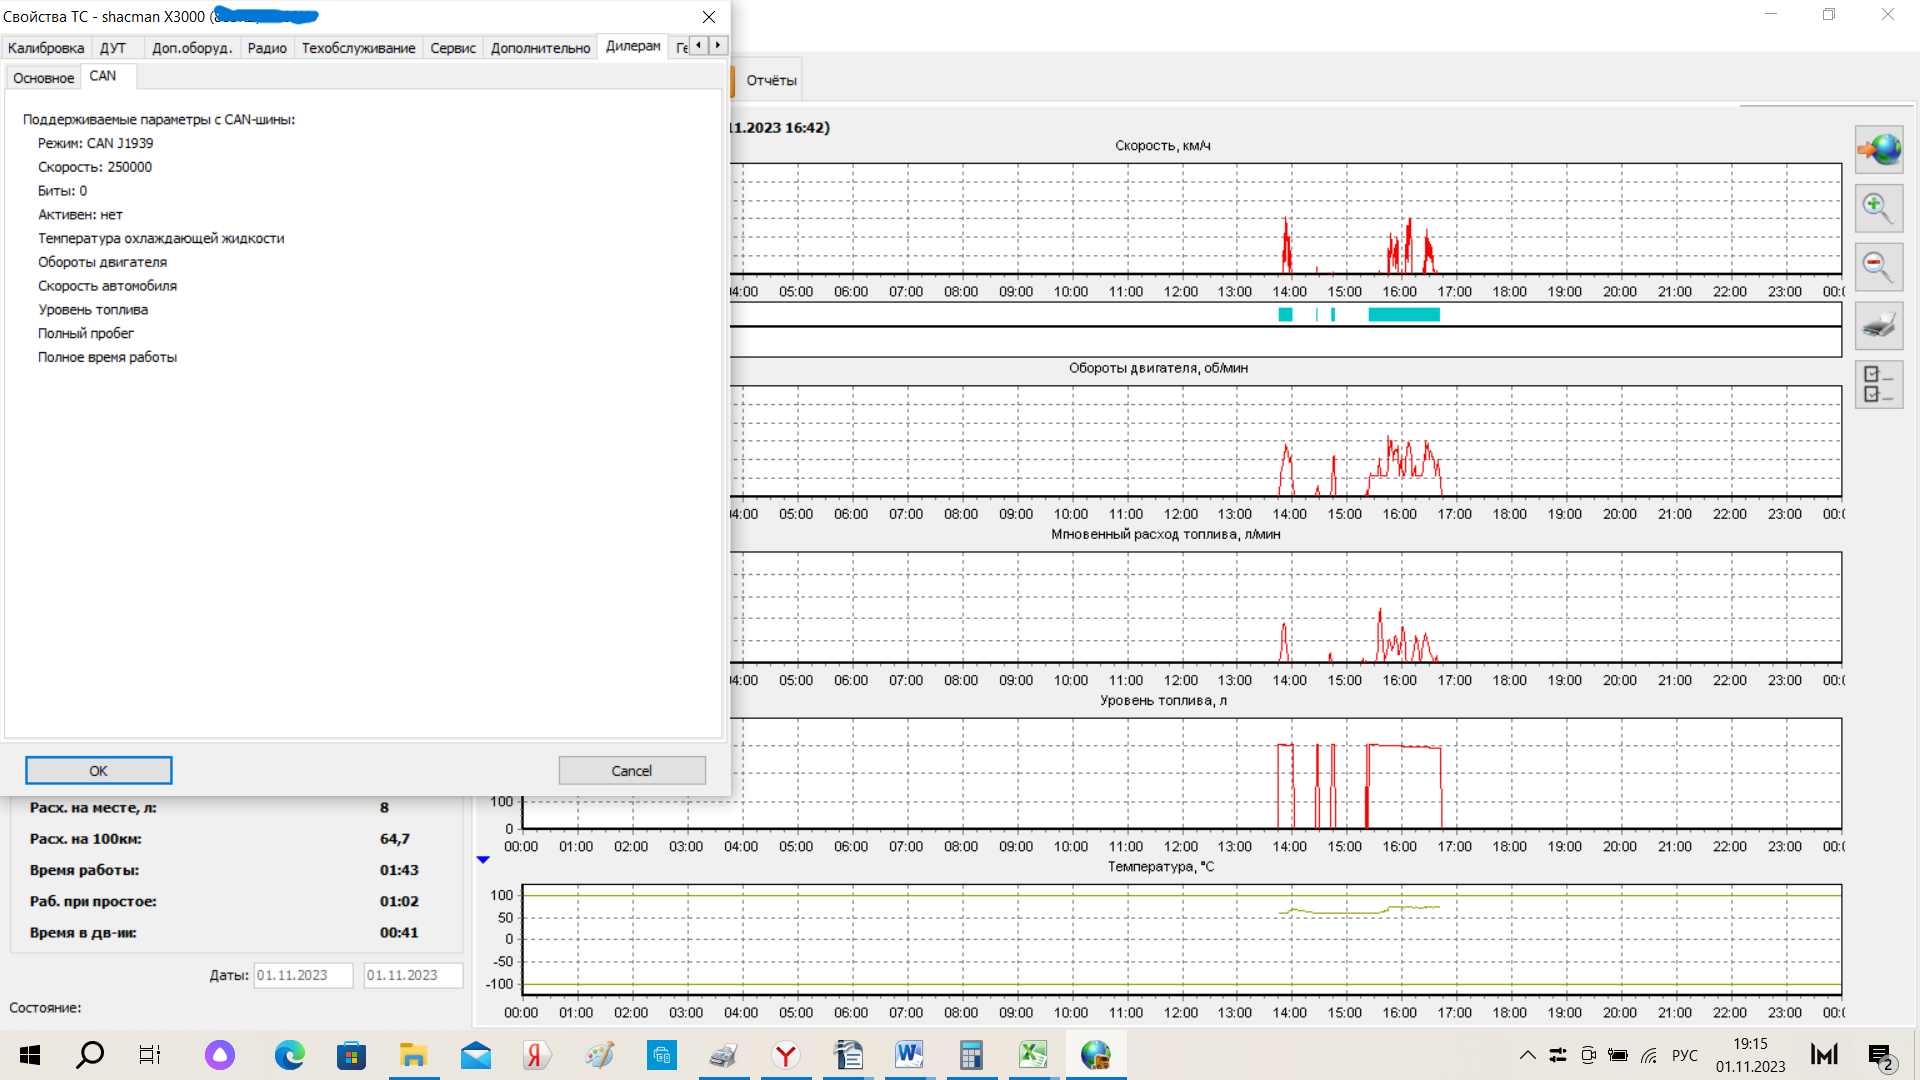Image resolution: width=1920 pixels, height=1080 pixels.
Task: Open the Calculator app in the taskbar
Action: (970, 1055)
